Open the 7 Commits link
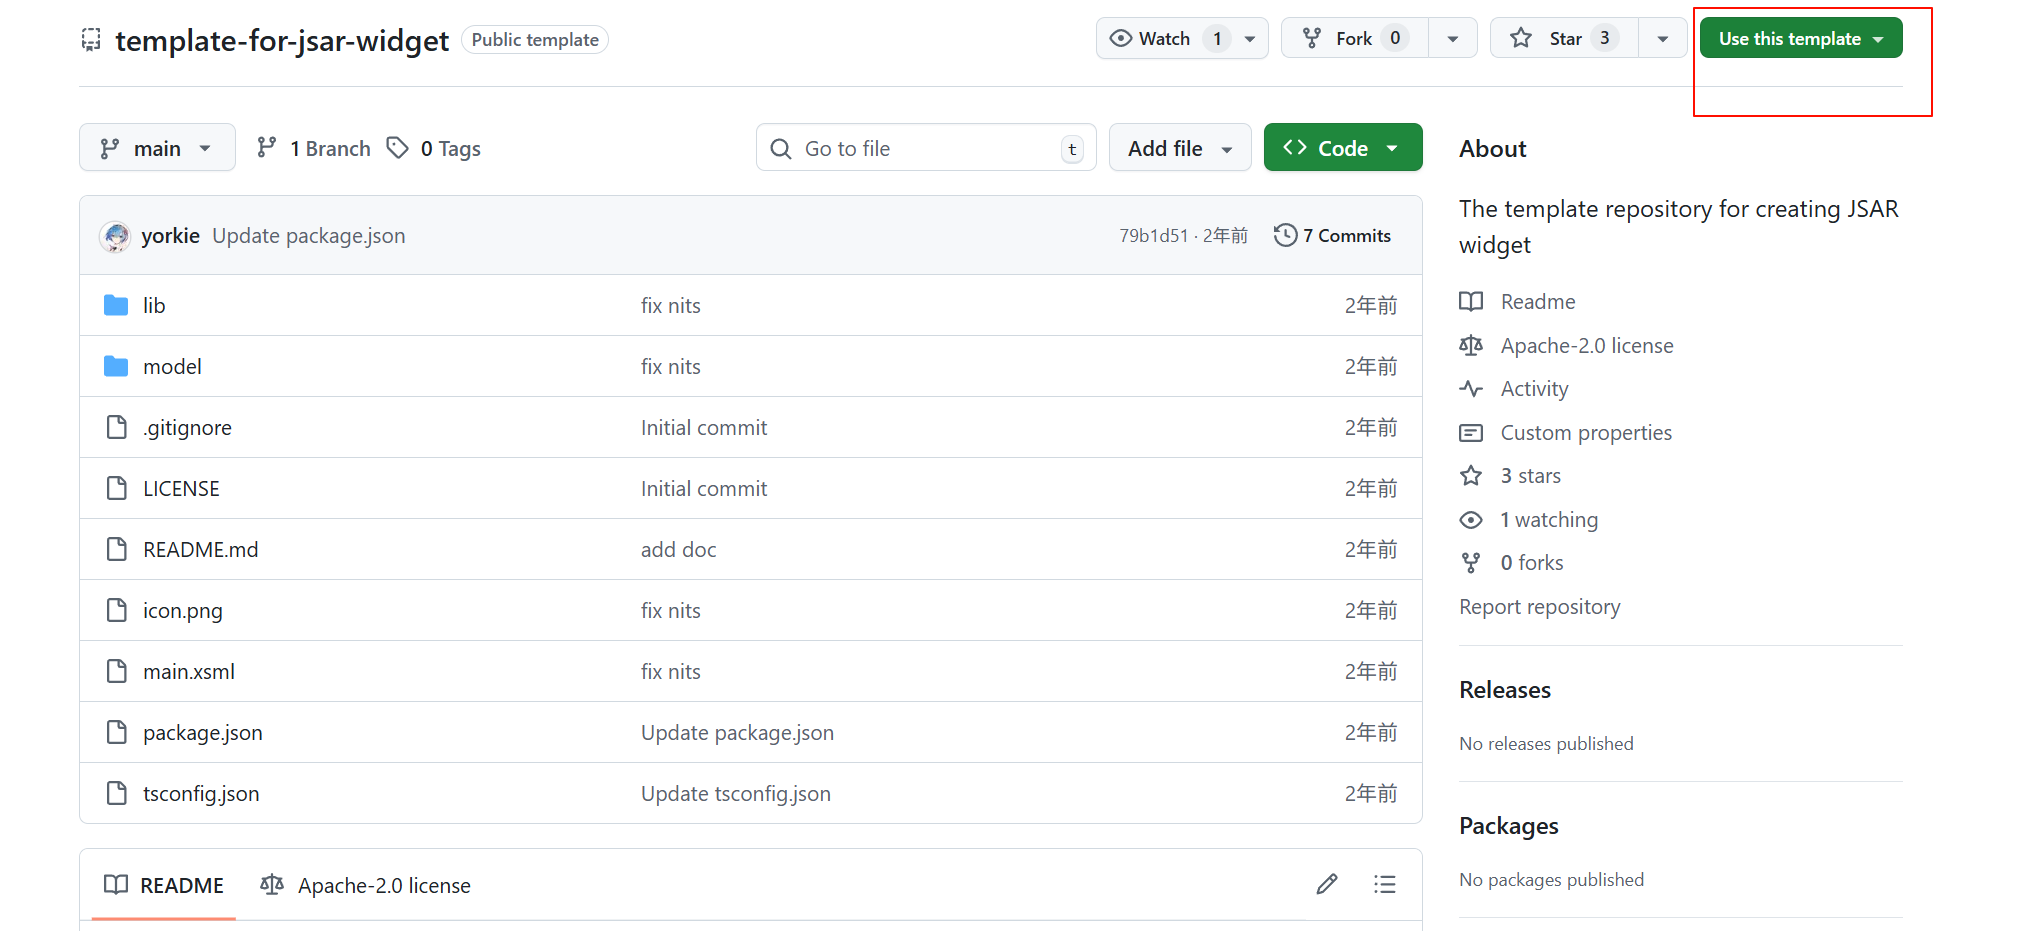This screenshot has width=2044, height=931. click(1332, 235)
